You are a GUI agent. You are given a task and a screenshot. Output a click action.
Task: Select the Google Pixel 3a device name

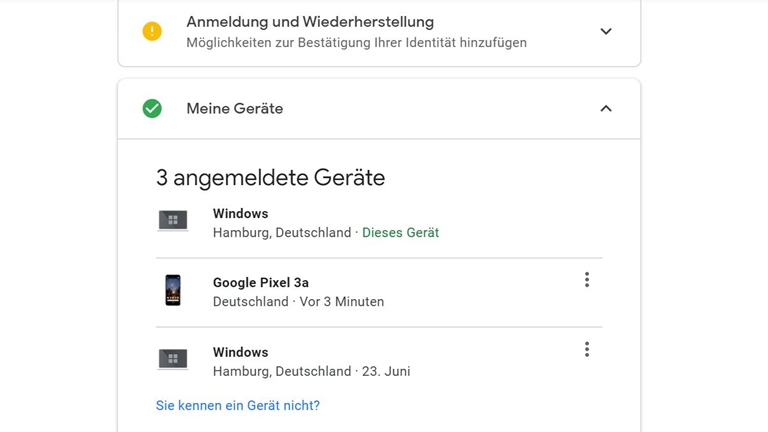point(261,283)
